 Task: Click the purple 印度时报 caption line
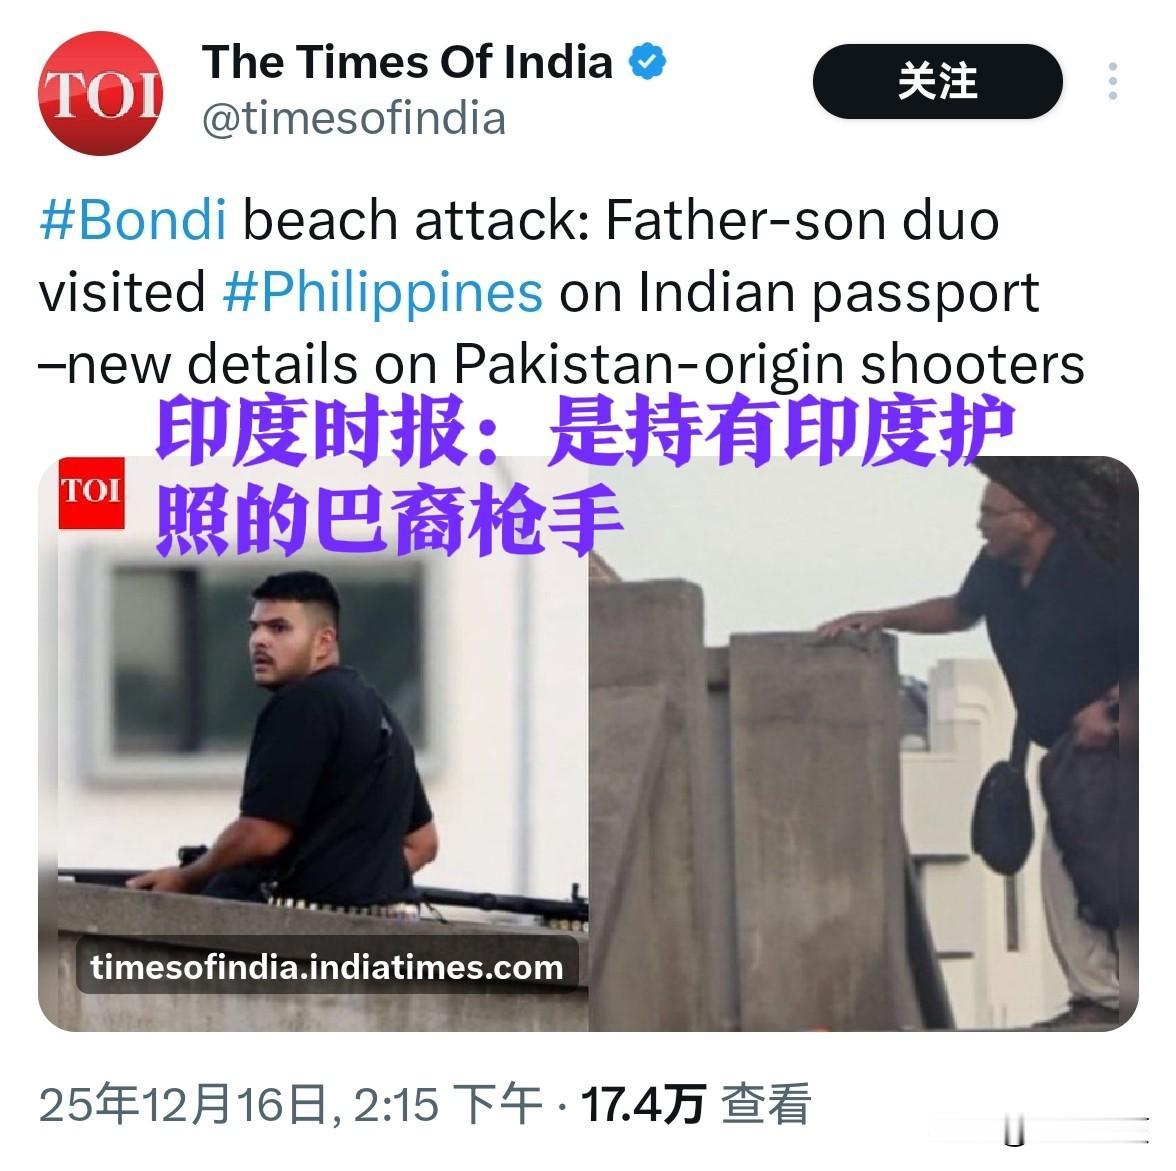[x=585, y=431]
